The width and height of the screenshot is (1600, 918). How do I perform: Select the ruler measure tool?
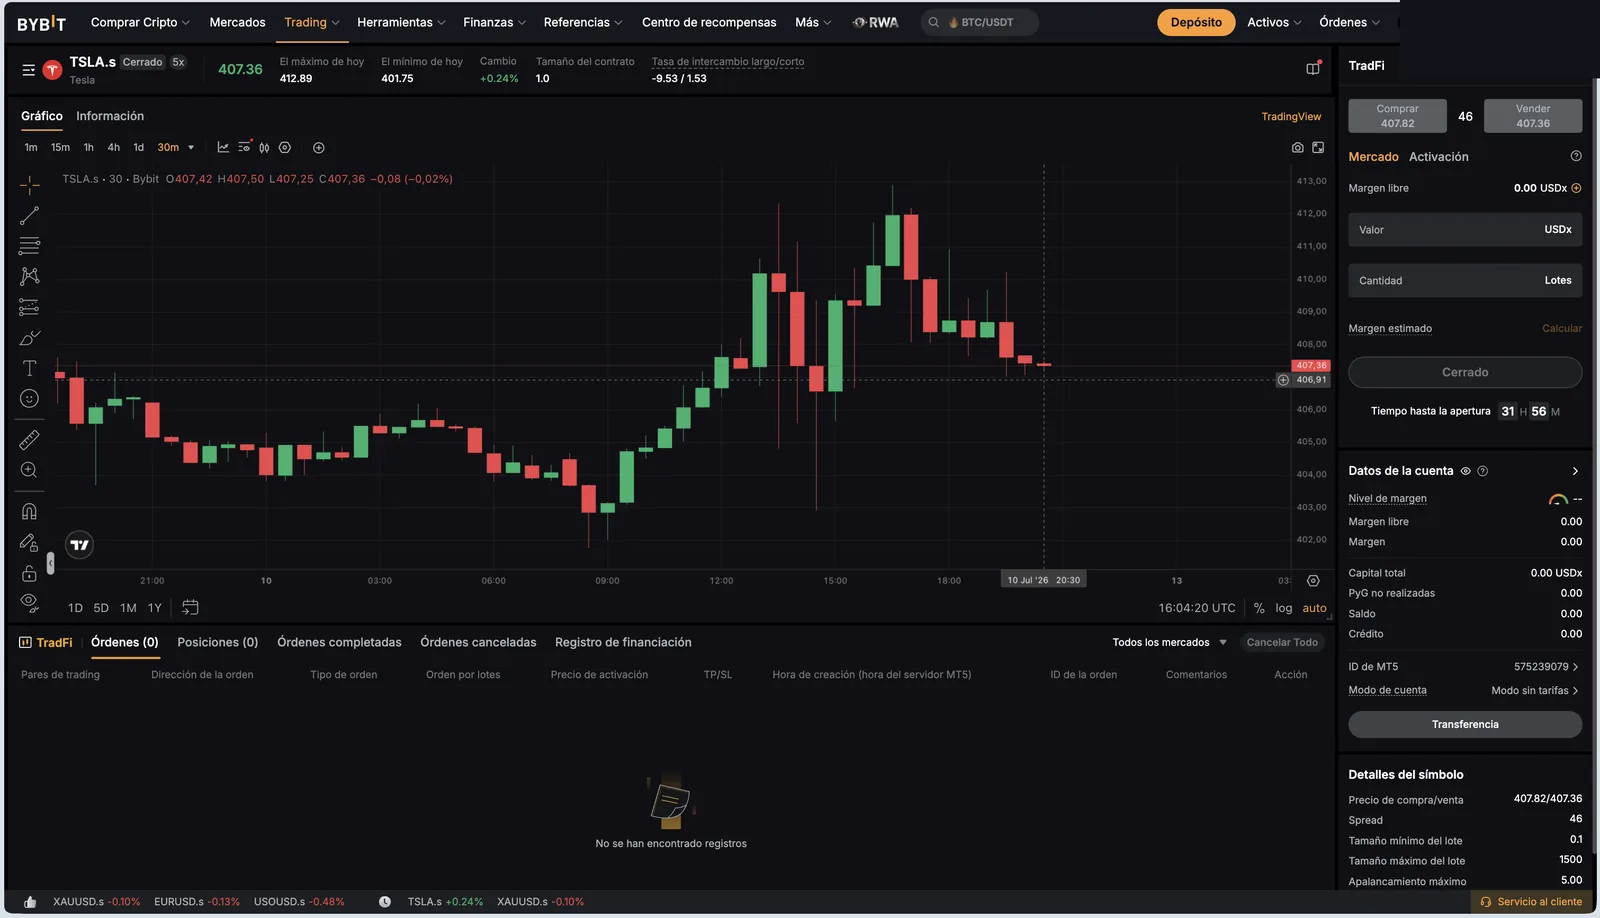coord(30,439)
